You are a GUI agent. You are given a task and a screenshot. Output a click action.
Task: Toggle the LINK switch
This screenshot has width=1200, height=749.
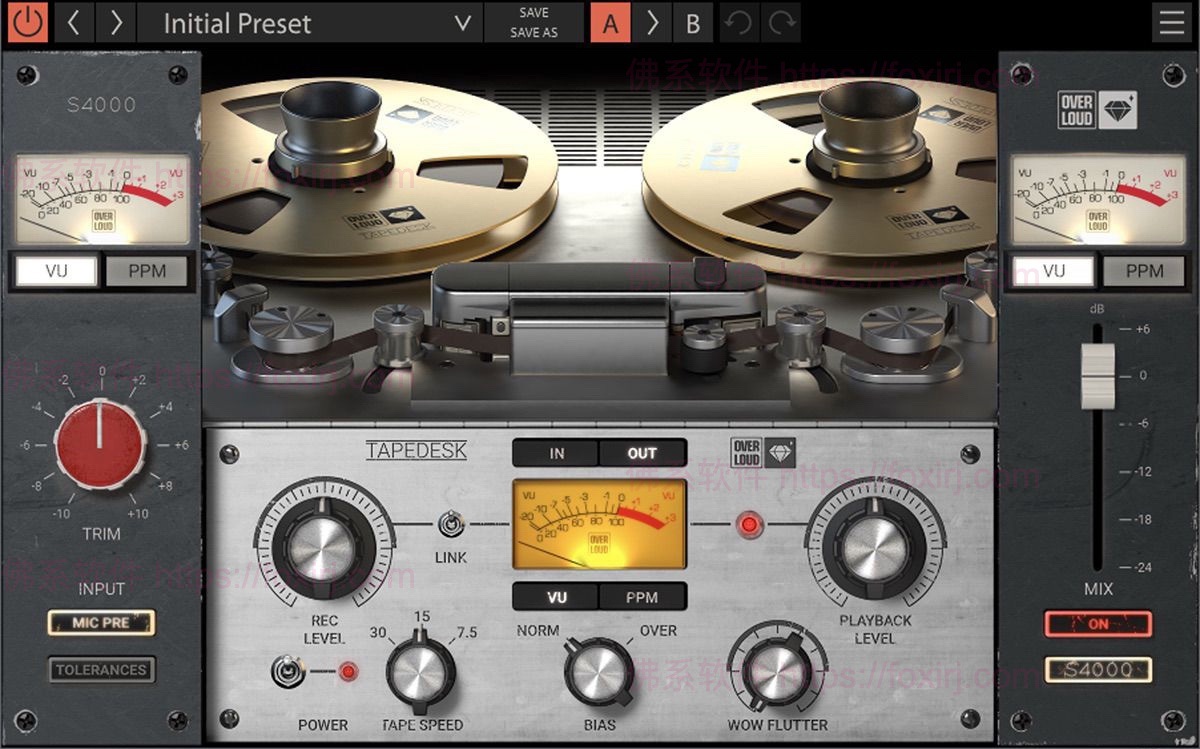[452, 525]
